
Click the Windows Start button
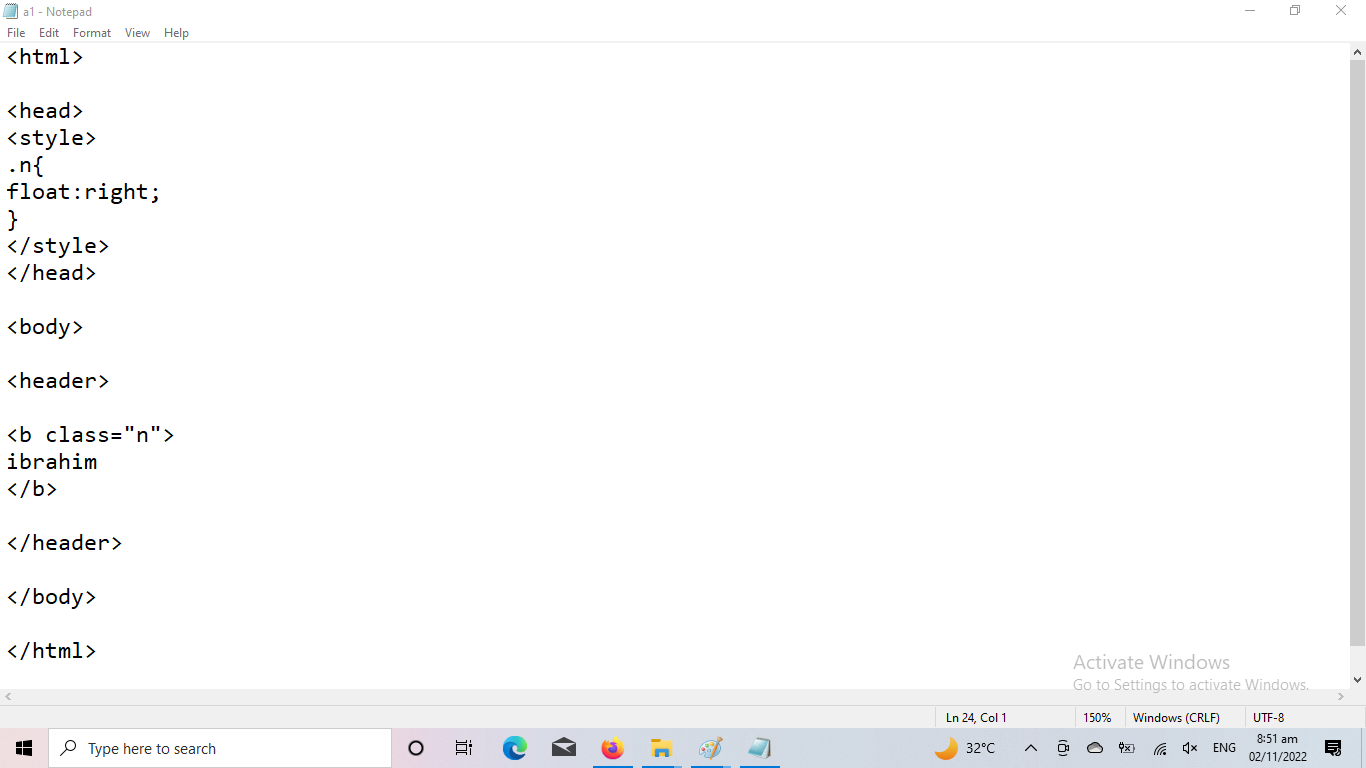pyautogui.click(x=24, y=748)
